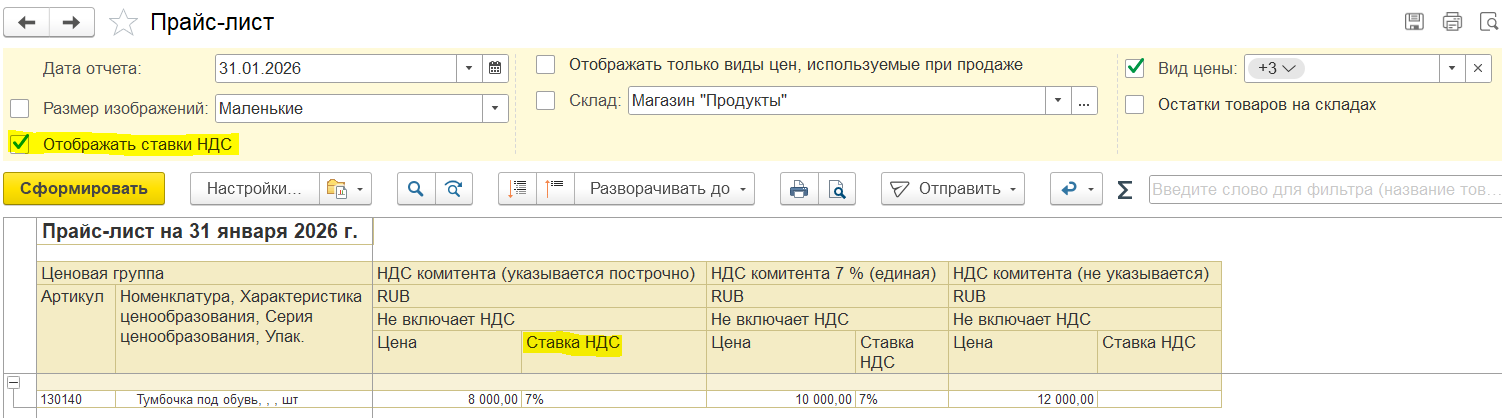1502x418 pixels.
Task: Tick the "Склад" checkbox
Action: pos(545,100)
